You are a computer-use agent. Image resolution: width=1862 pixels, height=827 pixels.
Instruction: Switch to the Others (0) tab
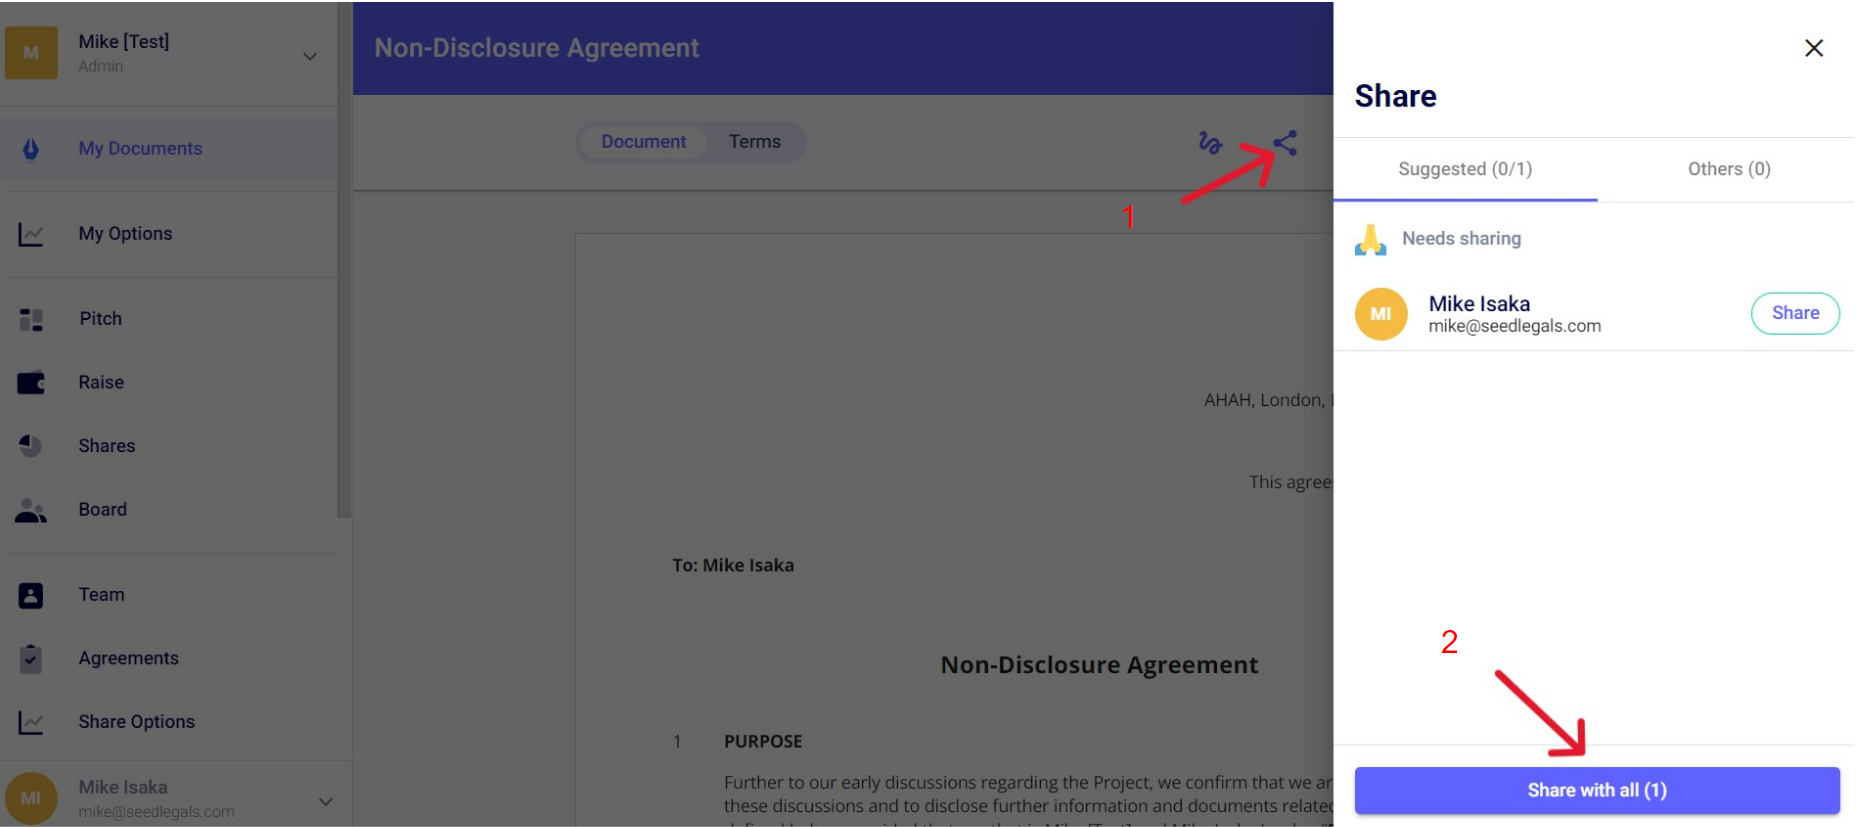[x=1728, y=169]
